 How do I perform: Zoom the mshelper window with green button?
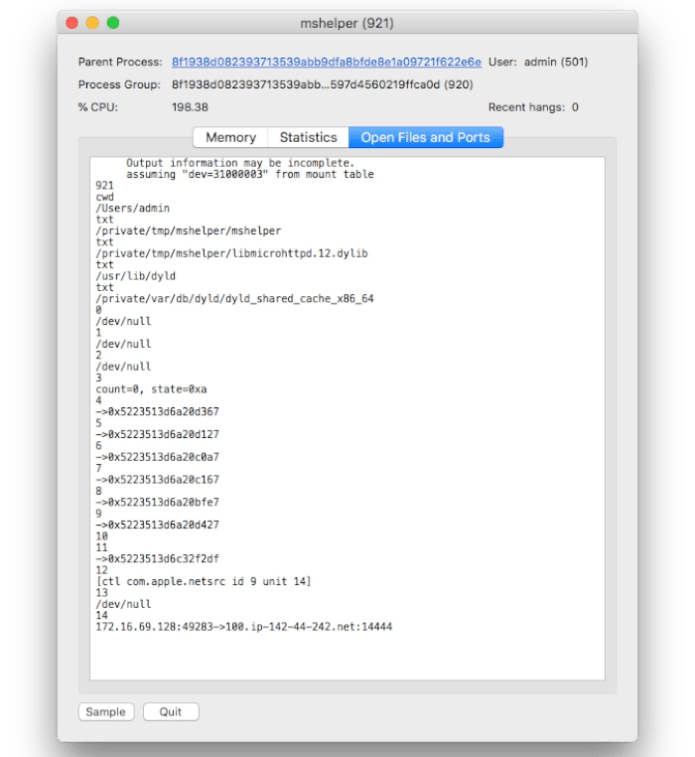point(113,23)
